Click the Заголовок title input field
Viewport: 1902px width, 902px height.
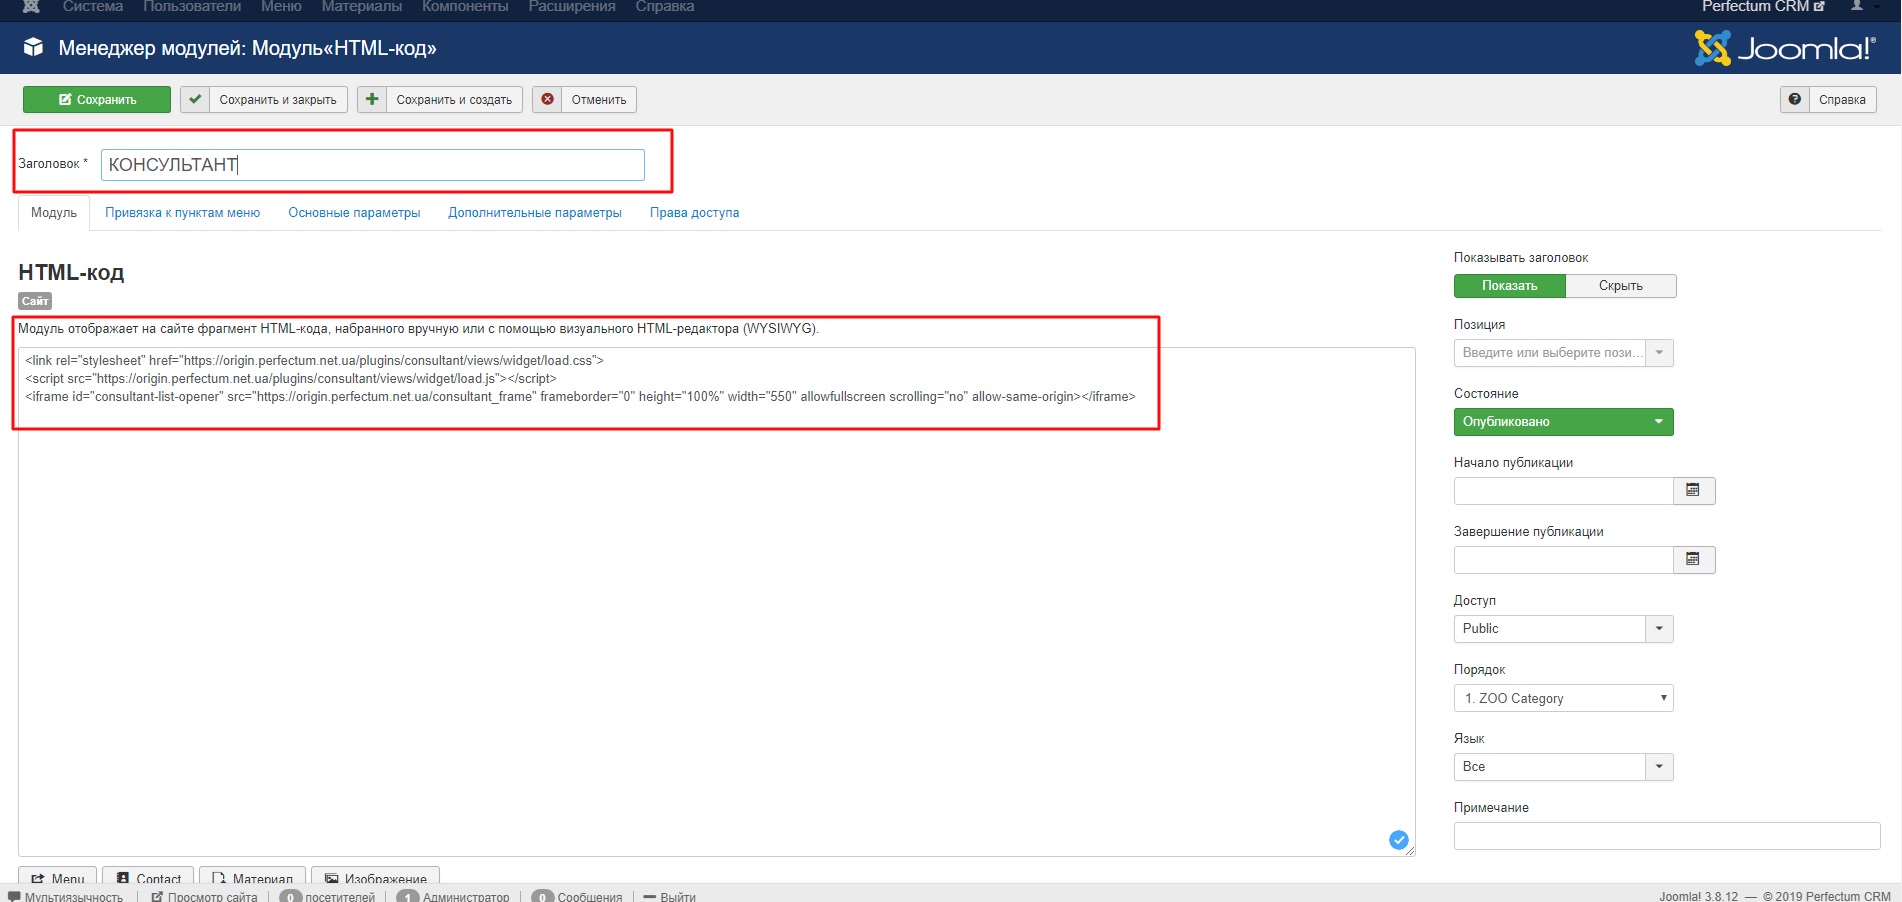tap(372, 165)
